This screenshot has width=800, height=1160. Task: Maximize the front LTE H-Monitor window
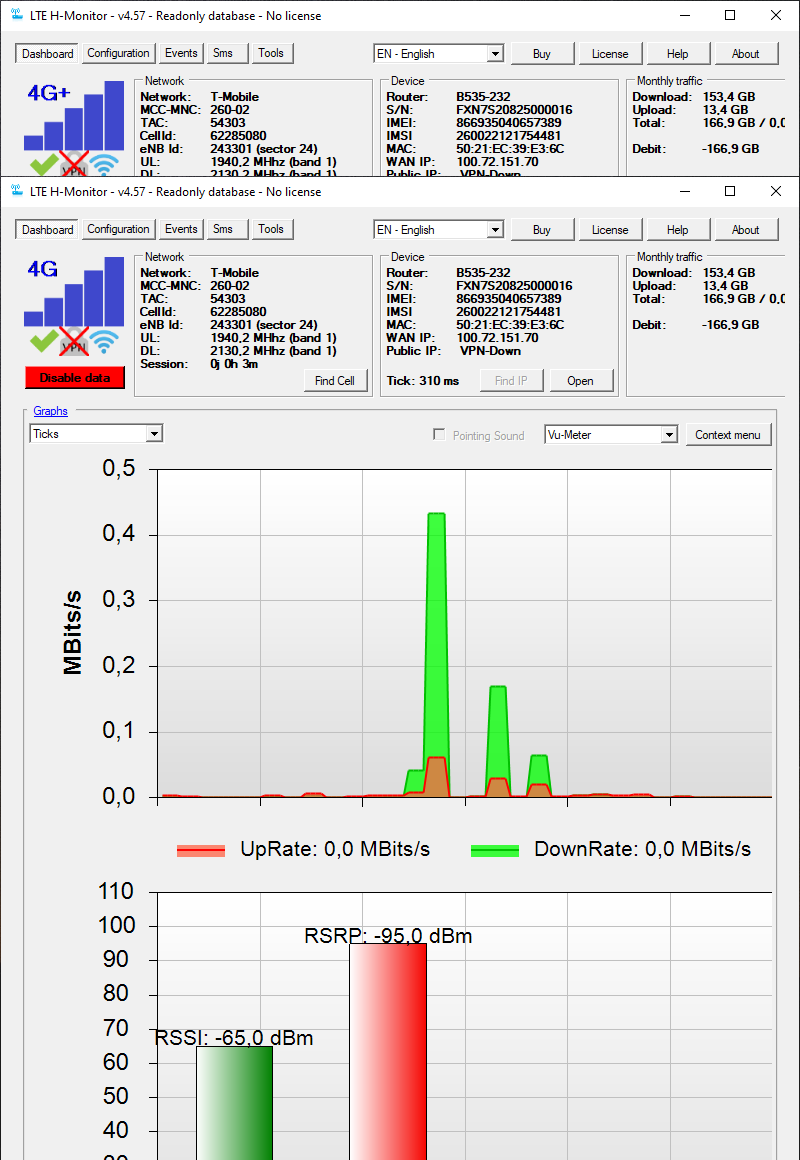pyautogui.click(x=730, y=192)
